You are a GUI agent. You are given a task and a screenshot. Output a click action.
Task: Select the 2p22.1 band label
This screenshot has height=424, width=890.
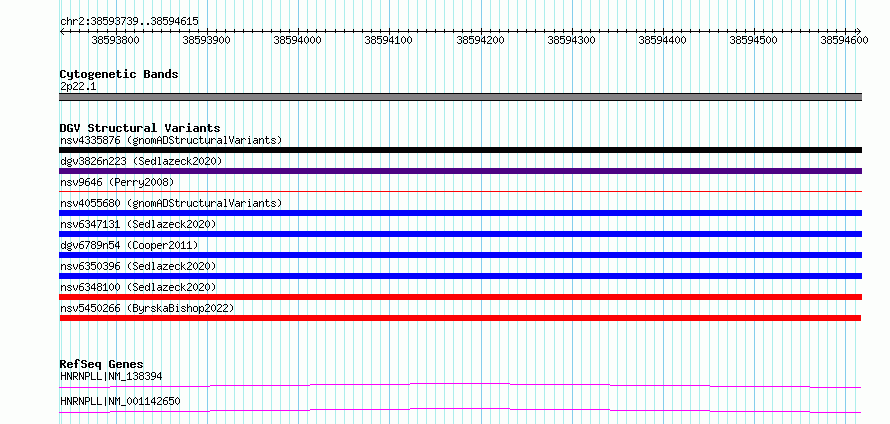click(78, 86)
